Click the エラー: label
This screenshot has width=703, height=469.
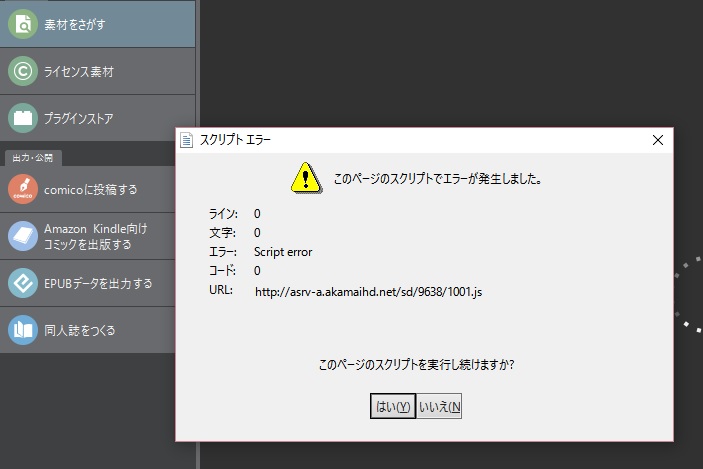223,252
